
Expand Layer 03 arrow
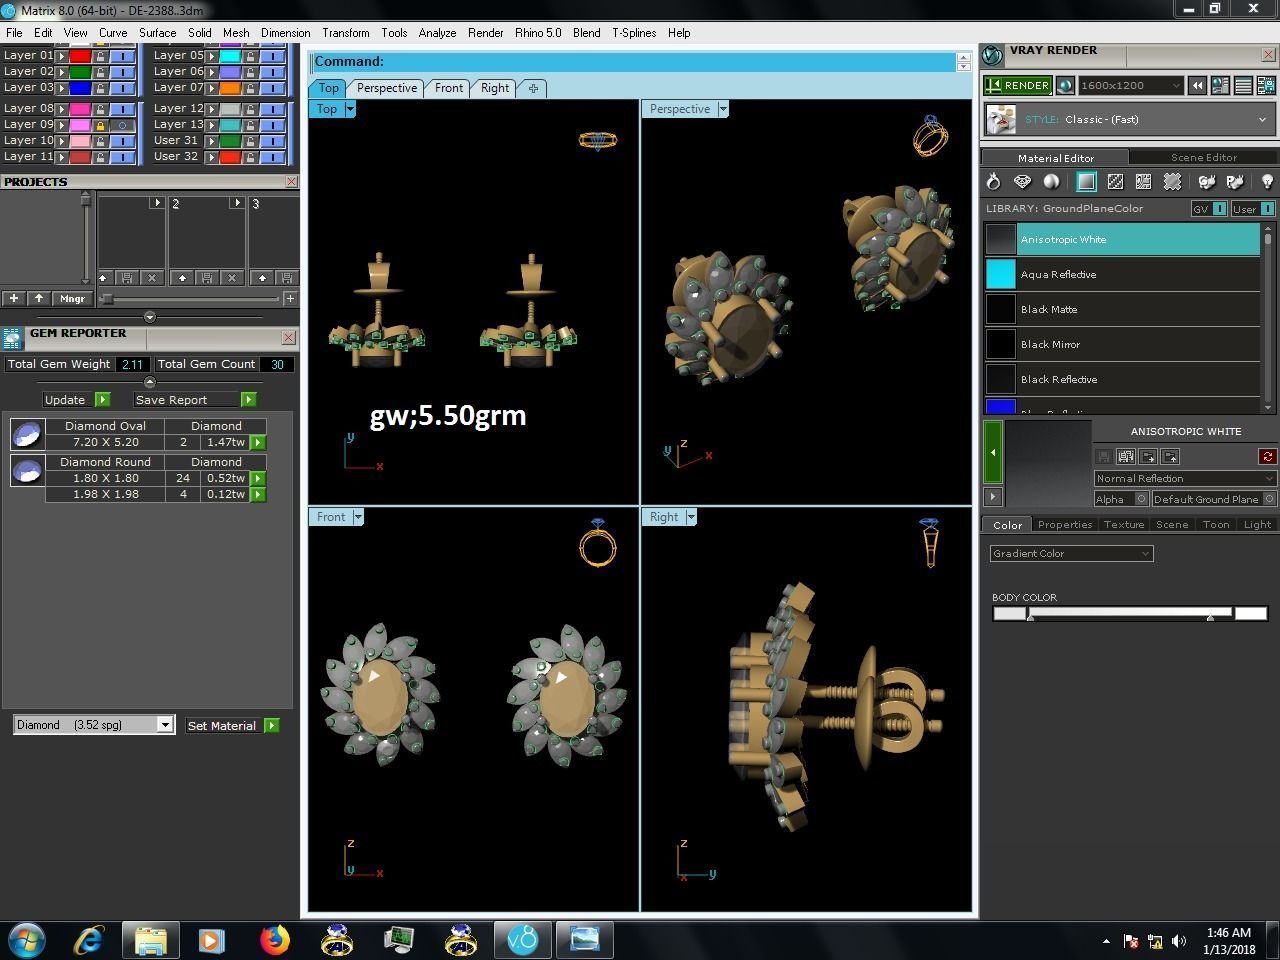(x=62, y=88)
